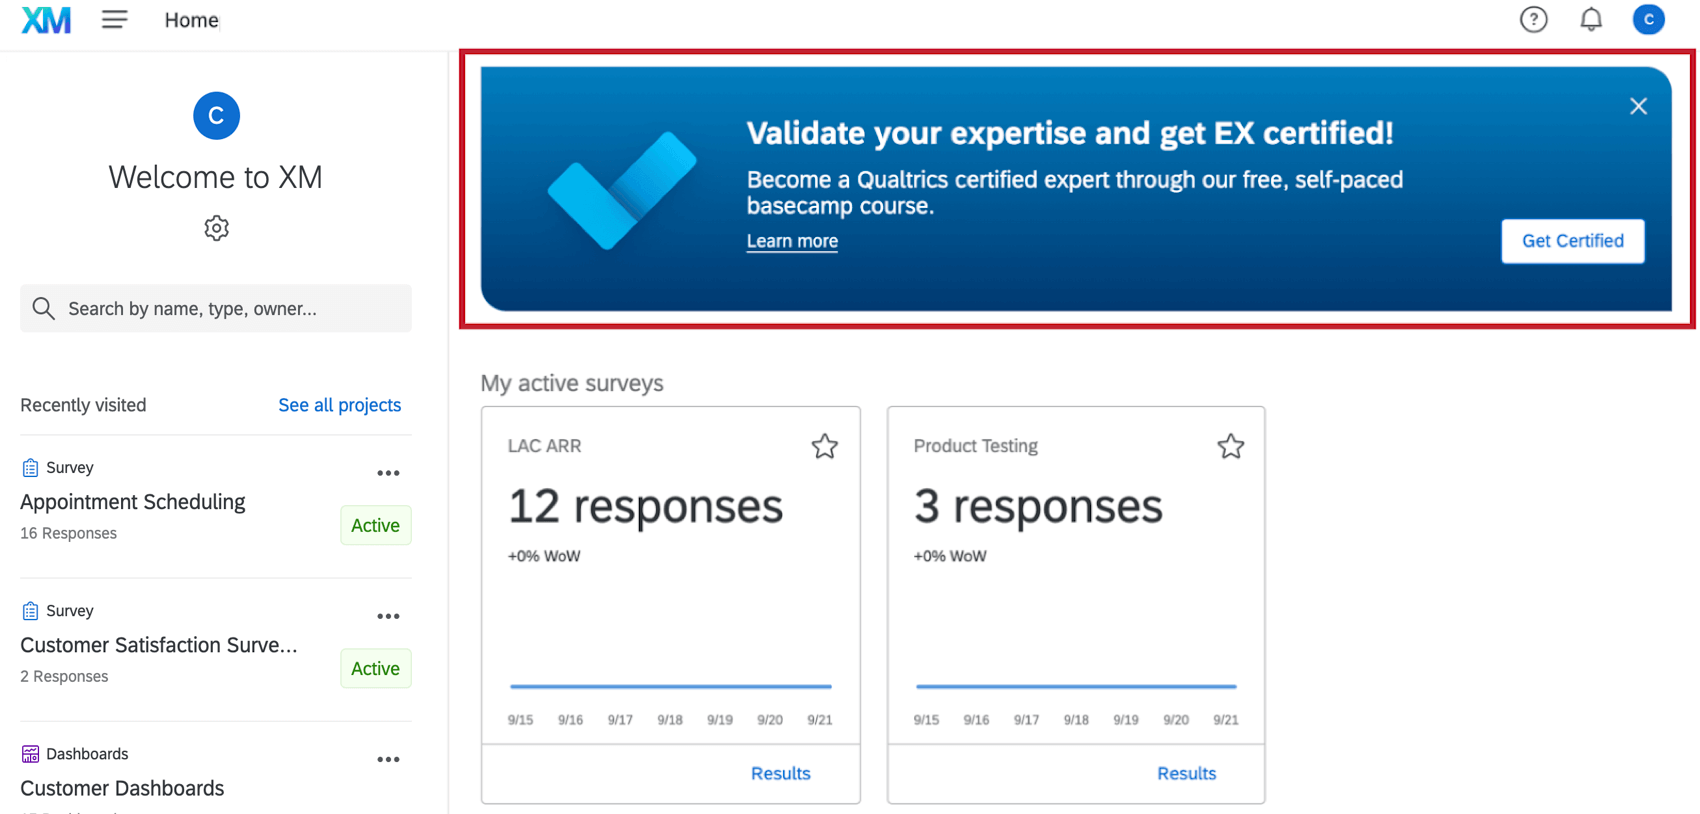The height and width of the screenshot is (814, 1700).
Task: Open homepage settings via the gear icon
Action: pos(216,228)
